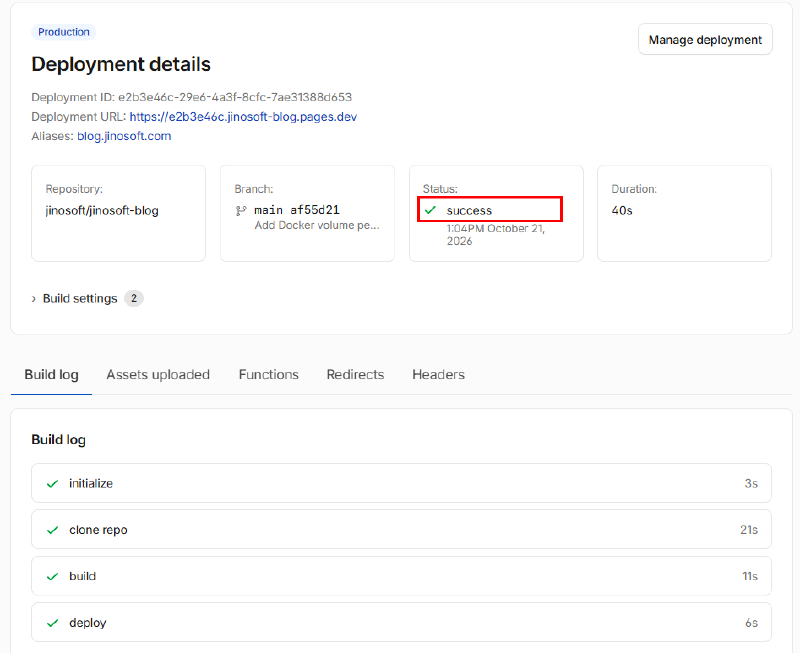Click the green checkmark beside deploy
800x653 pixels.
(53, 623)
